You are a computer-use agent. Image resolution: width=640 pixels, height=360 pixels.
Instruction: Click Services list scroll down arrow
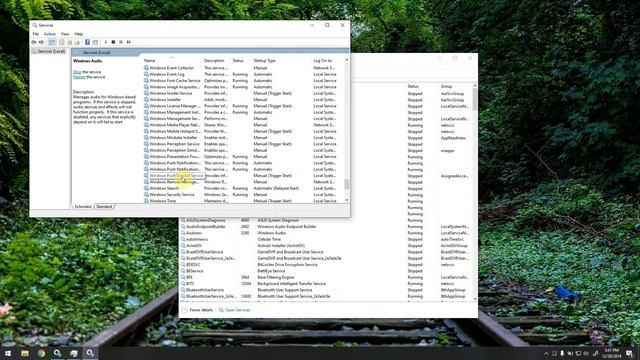(x=347, y=200)
